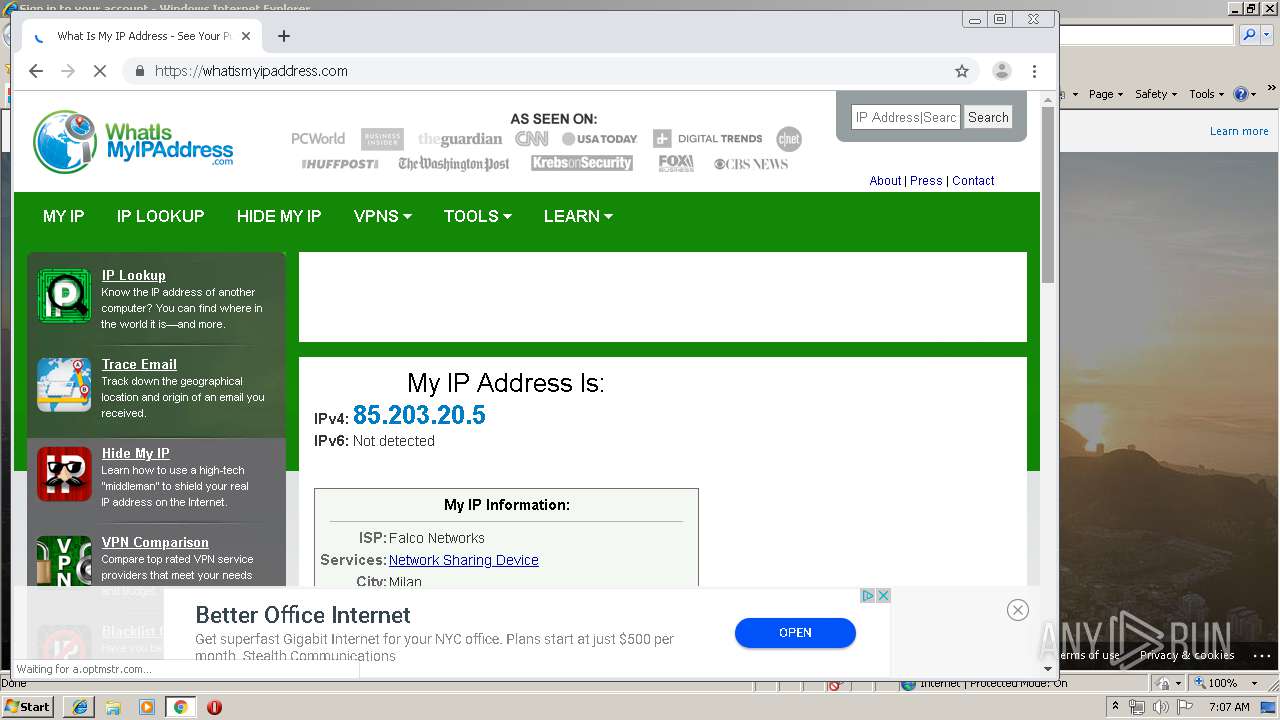This screenshot has height=720, width=1280.
Task: Click the tray network icon
Action: [x=1137, y=707]
